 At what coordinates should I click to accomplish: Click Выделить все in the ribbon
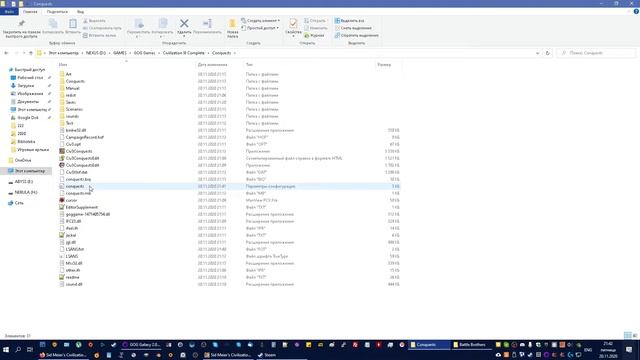[x=349, y=21]
